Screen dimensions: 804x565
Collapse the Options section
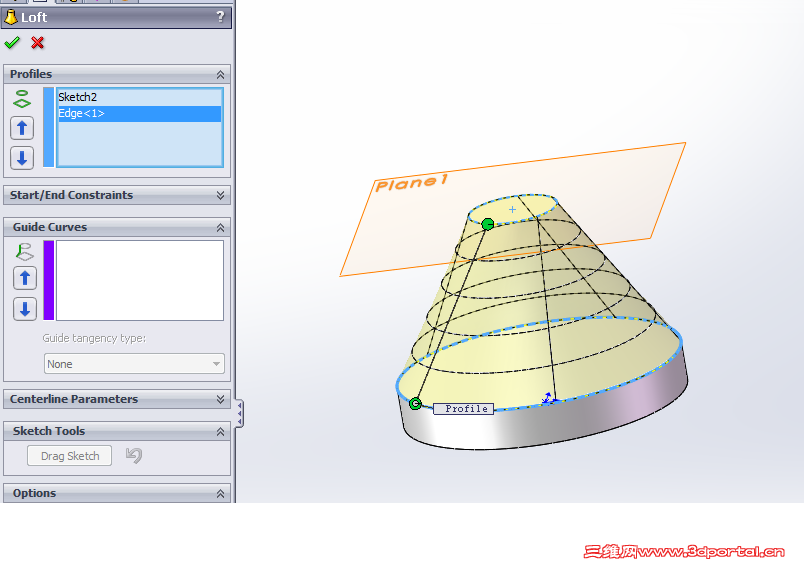(220, 494)
